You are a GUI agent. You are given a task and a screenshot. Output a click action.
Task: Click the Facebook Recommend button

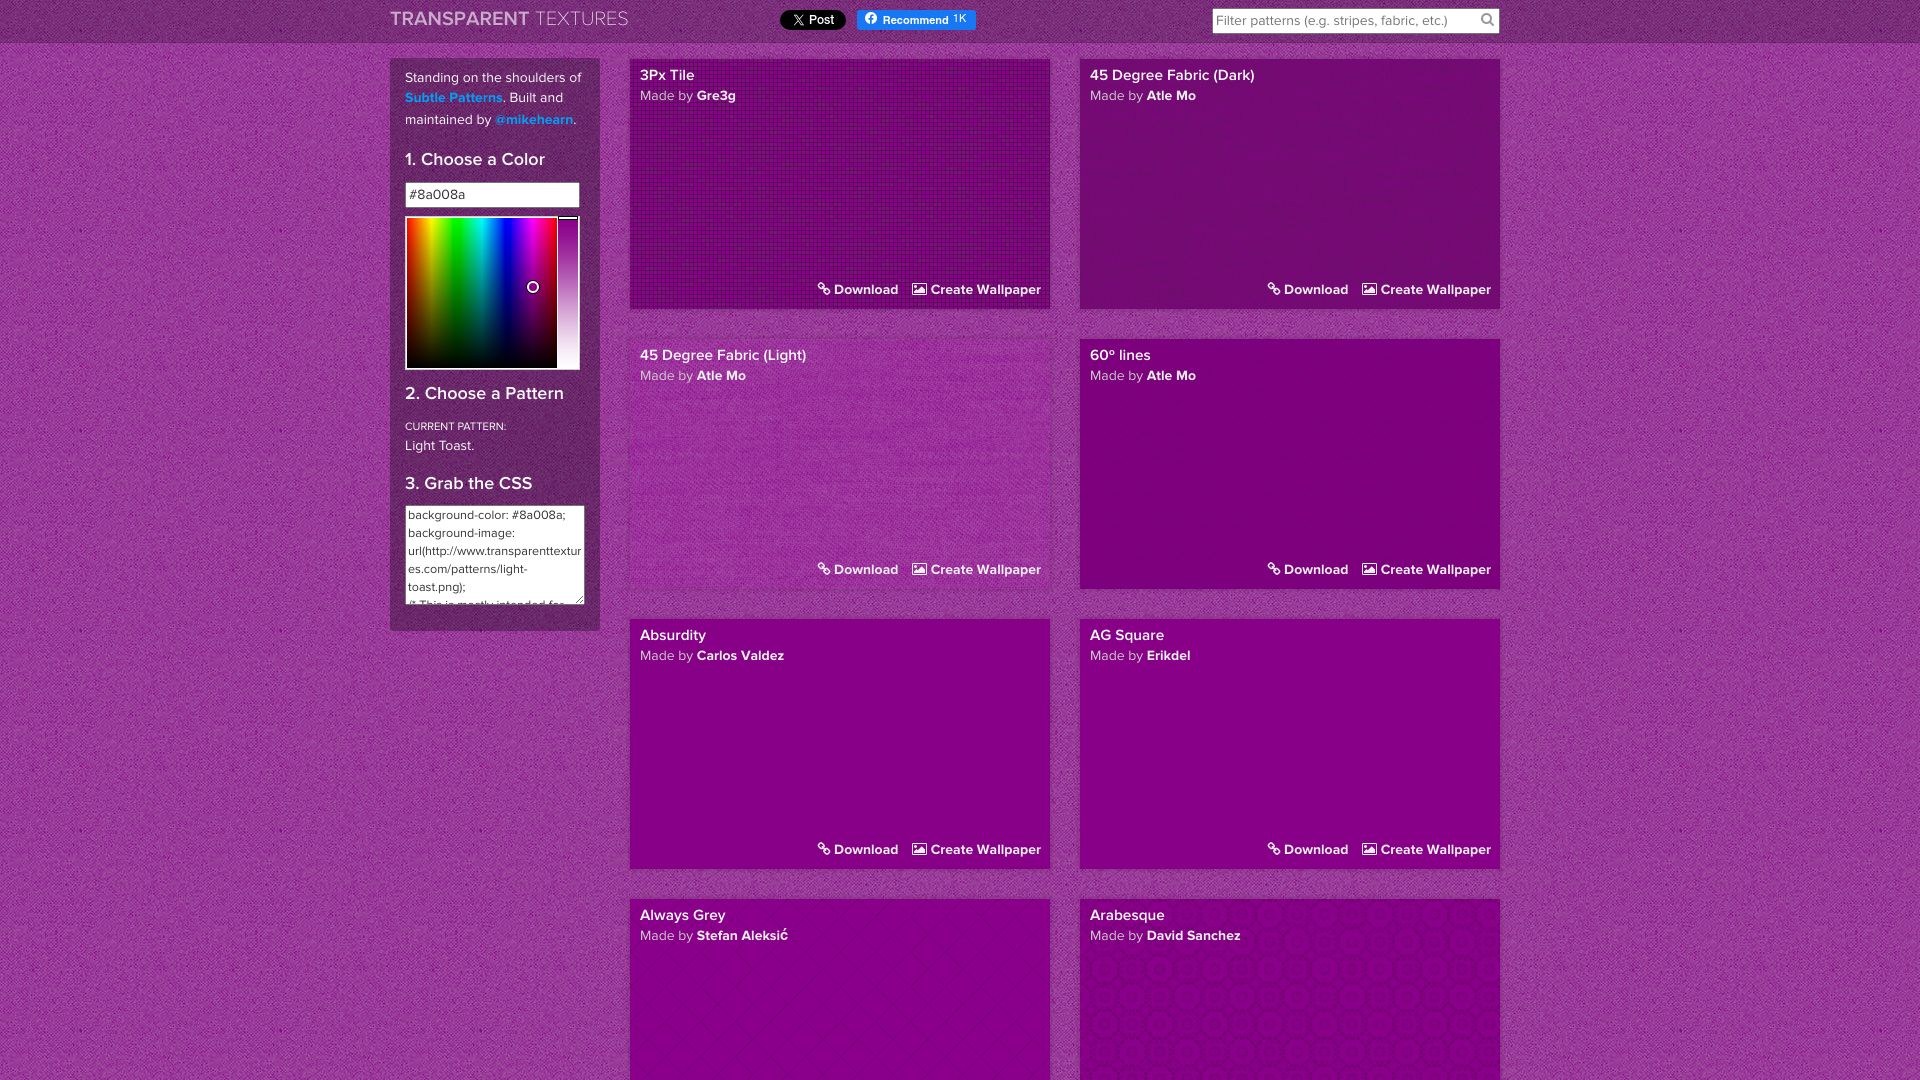[x=916, y=20]
